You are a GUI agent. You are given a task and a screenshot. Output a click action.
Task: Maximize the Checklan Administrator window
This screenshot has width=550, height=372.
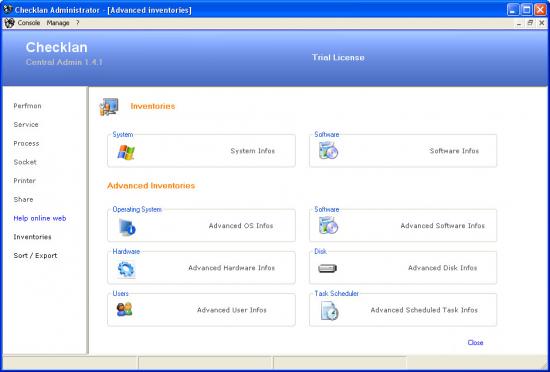click(x=527, y=10)
